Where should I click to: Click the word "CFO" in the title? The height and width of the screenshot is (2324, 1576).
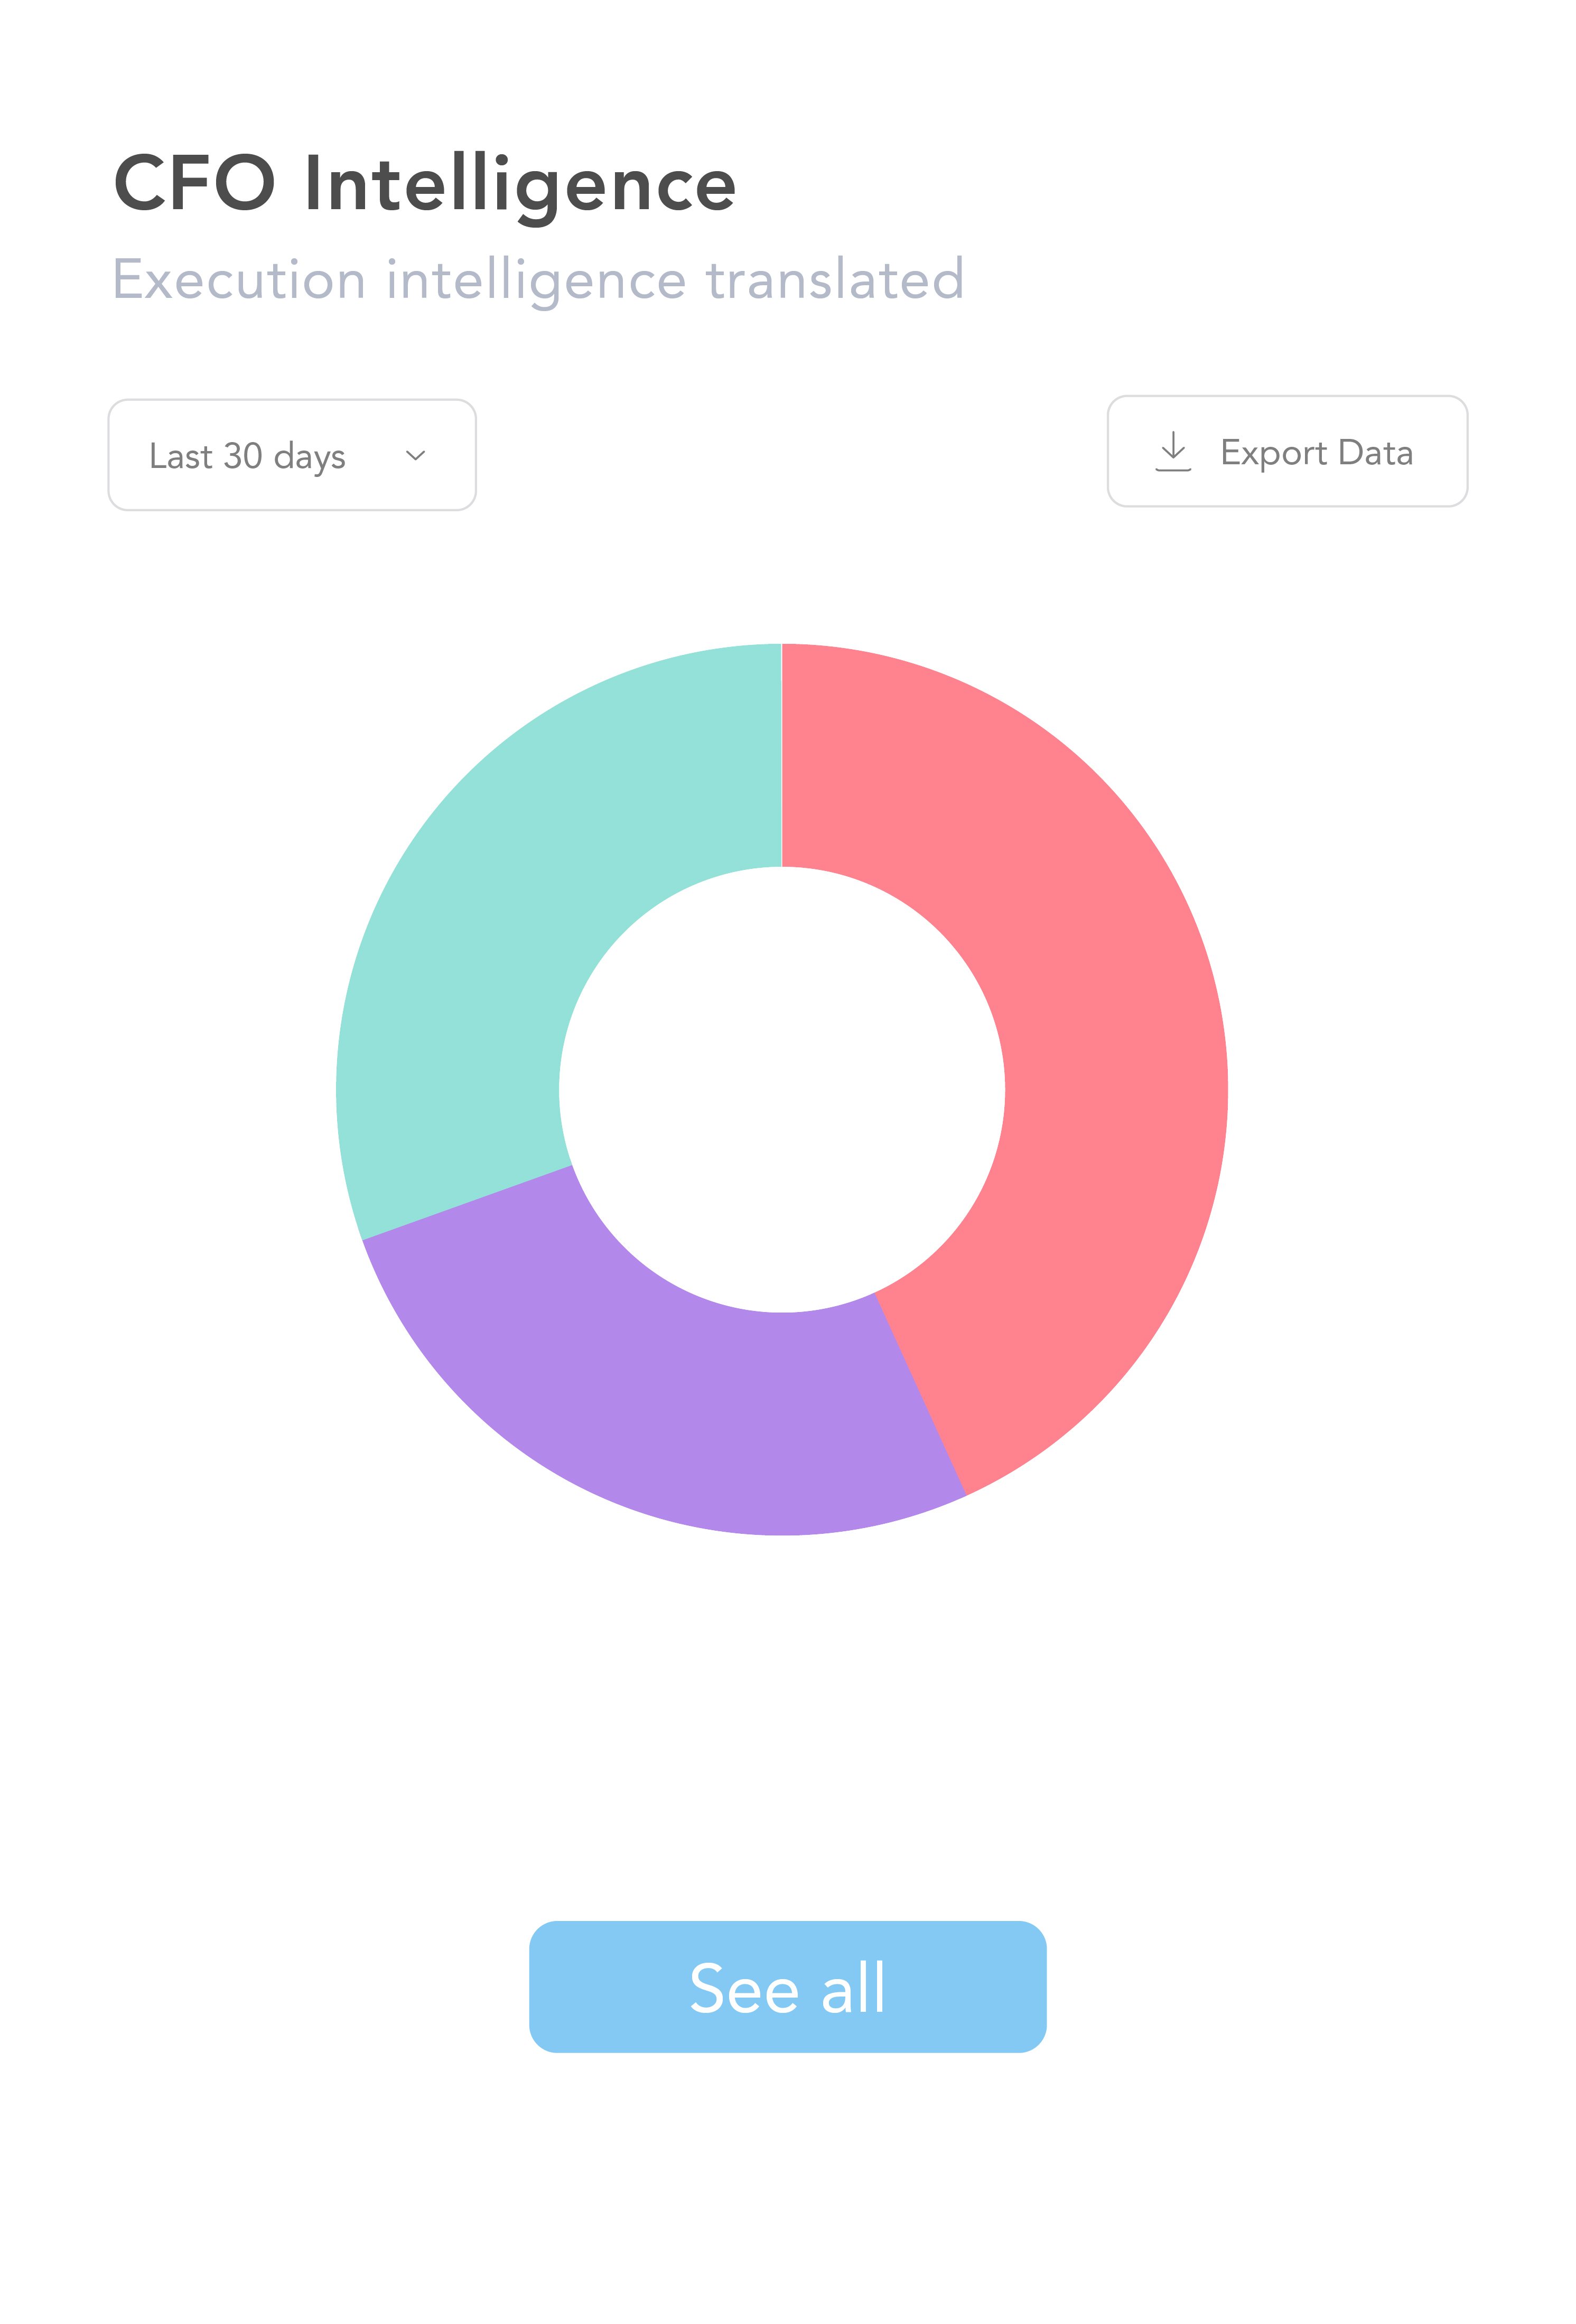194,184
